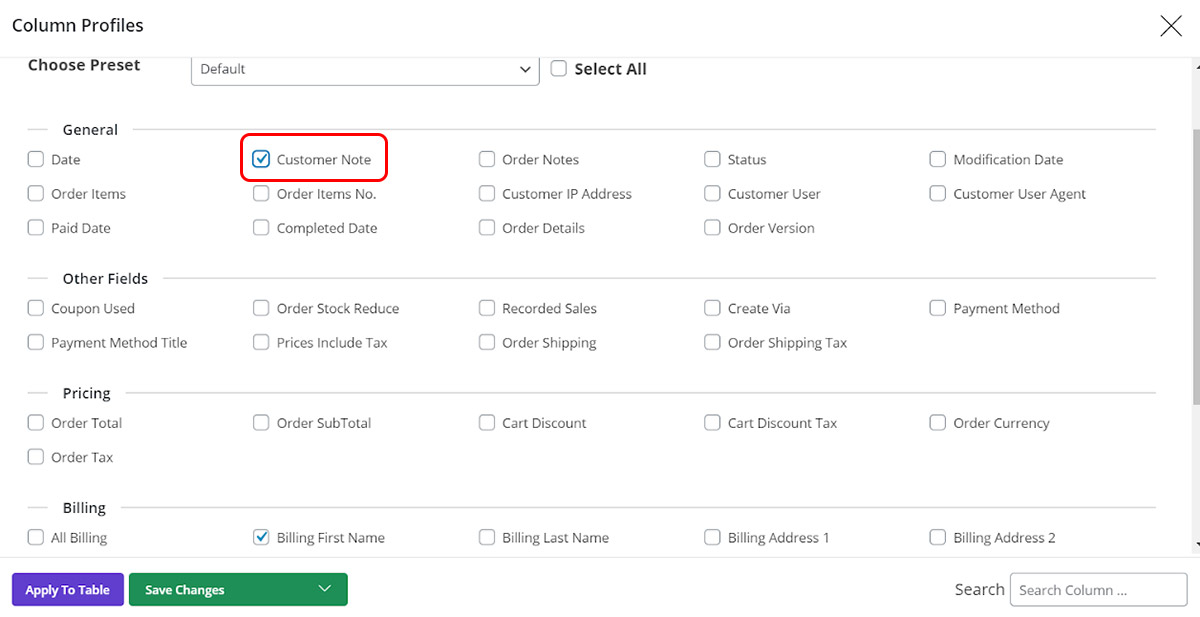Enable the Order Total checkbox
The width and height of the screenshot is (1200, 617).
(x=35, y=422)
